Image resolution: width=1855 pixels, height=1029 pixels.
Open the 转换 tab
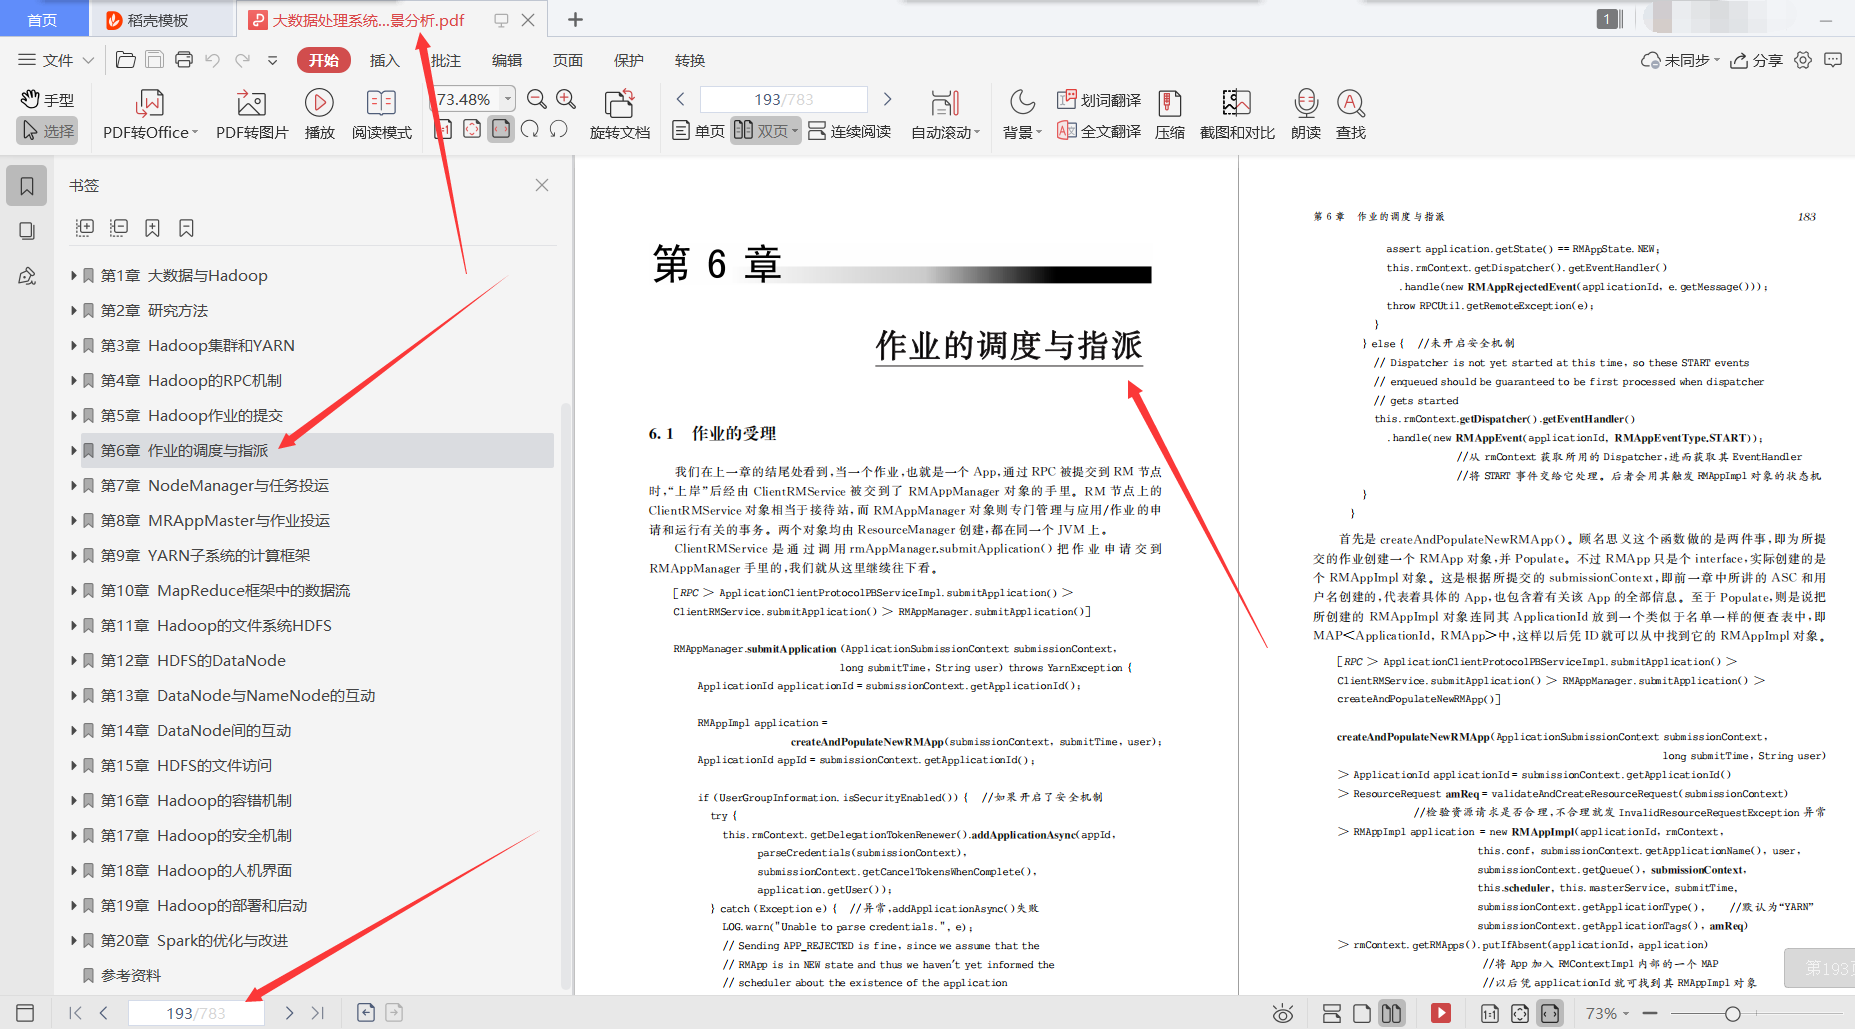[x=690, y=60]
